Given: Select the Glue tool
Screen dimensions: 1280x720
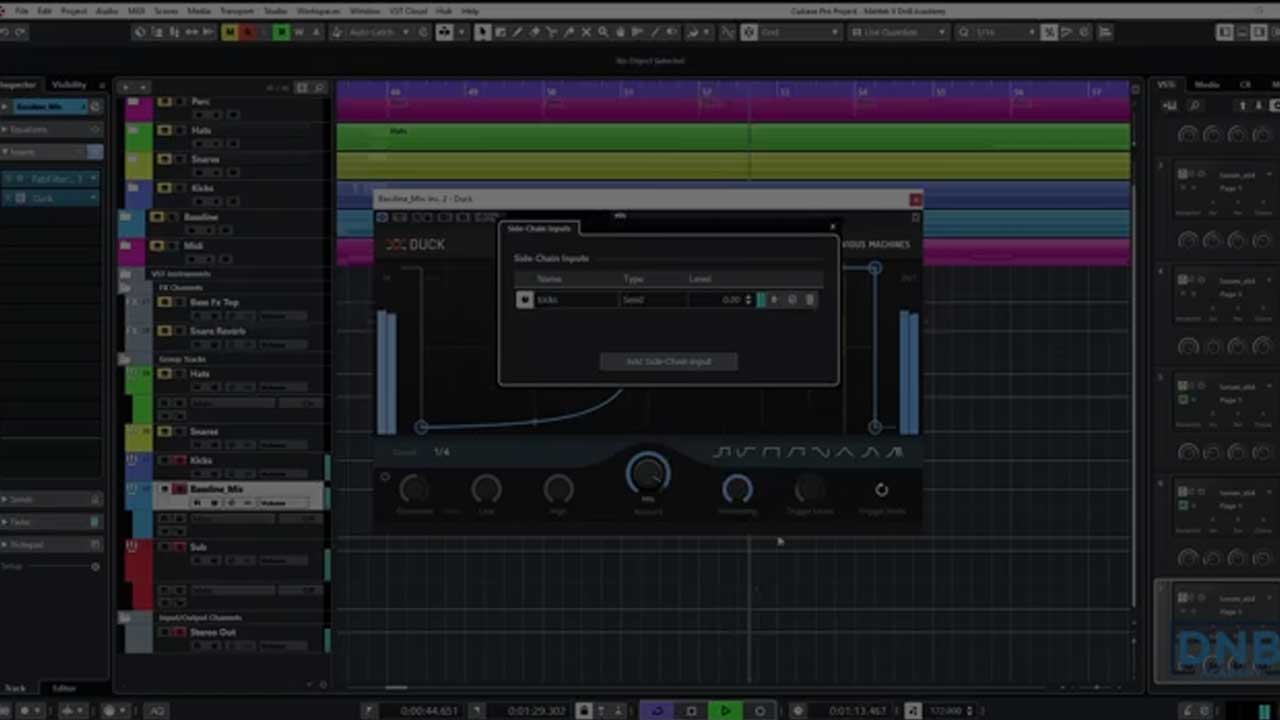Looking at the screenshot, I should pos(568,32).
